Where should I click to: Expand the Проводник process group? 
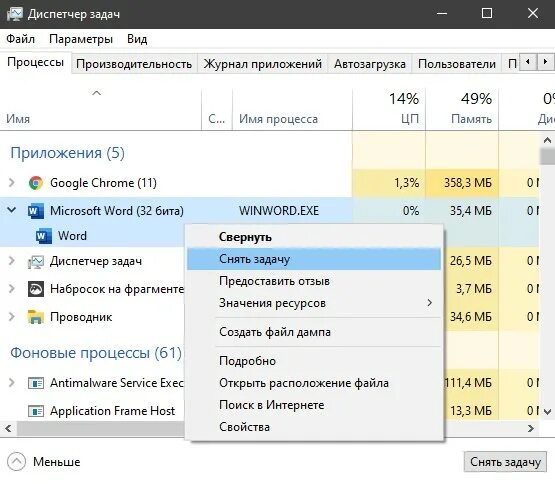click(12, 317)
